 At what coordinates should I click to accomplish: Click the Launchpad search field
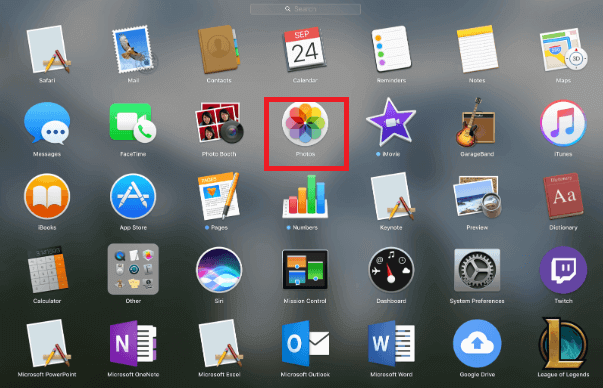pyautogui.click(x=305, y=9)
